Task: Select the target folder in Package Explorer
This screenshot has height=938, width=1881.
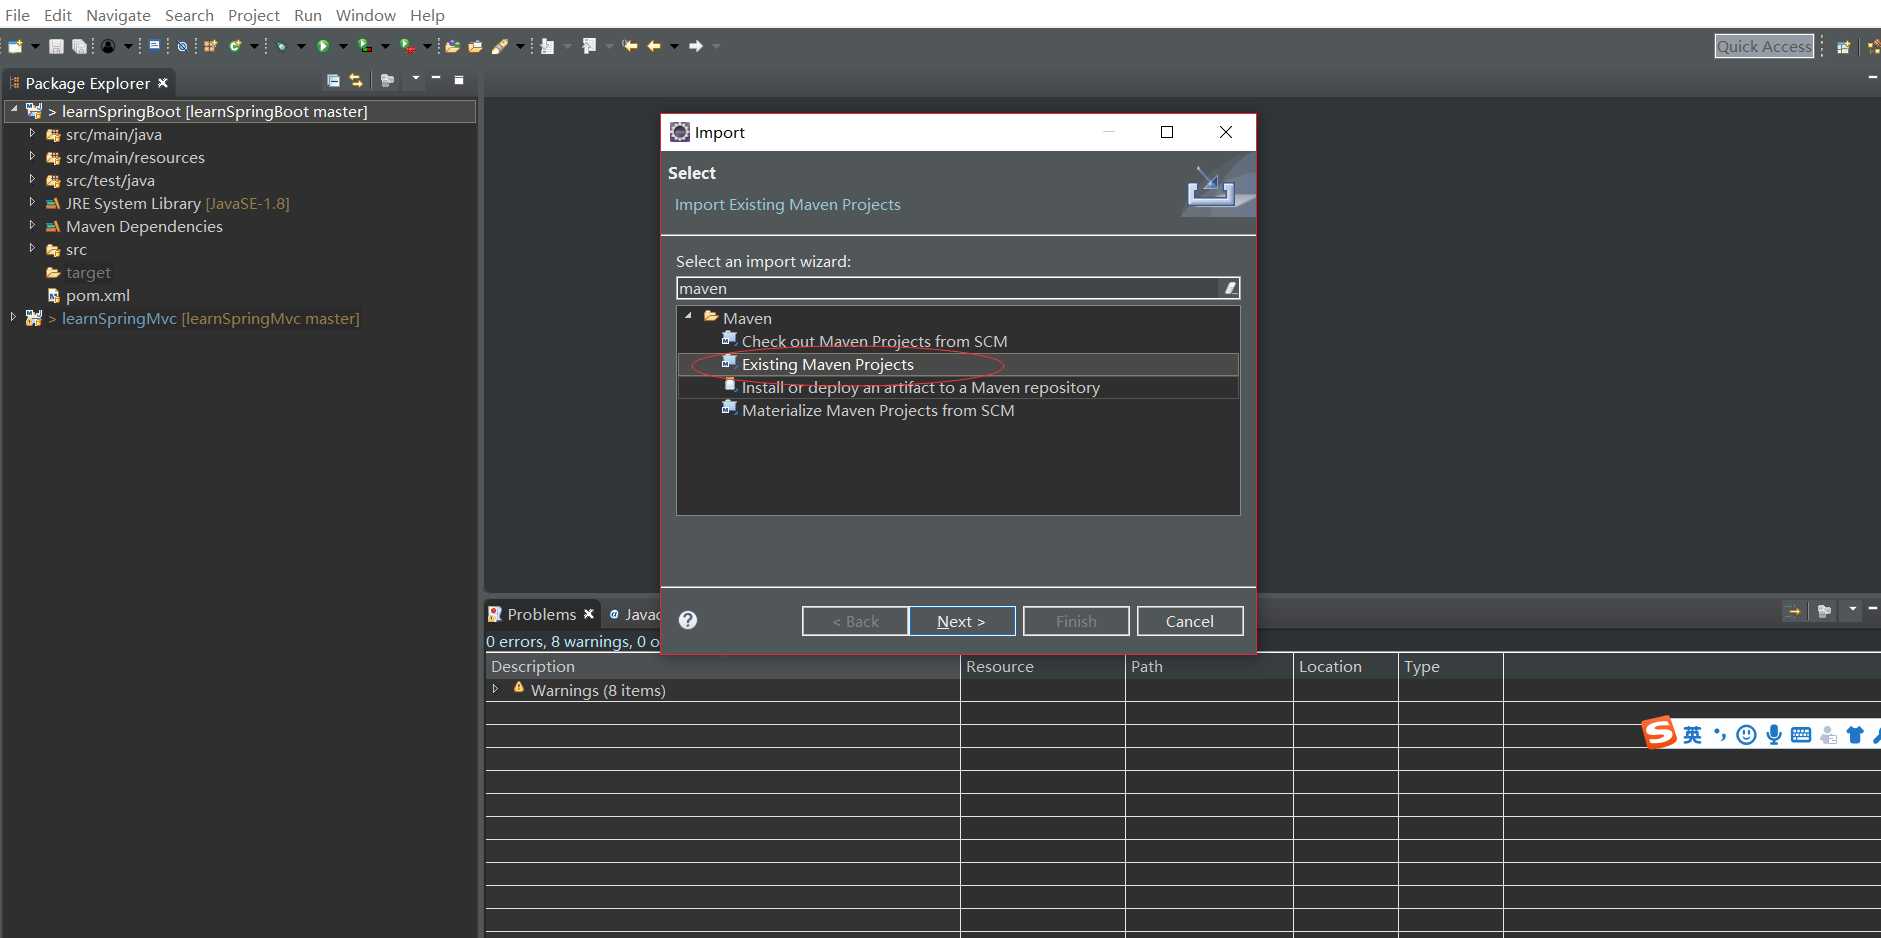Action: click(88, 272)
